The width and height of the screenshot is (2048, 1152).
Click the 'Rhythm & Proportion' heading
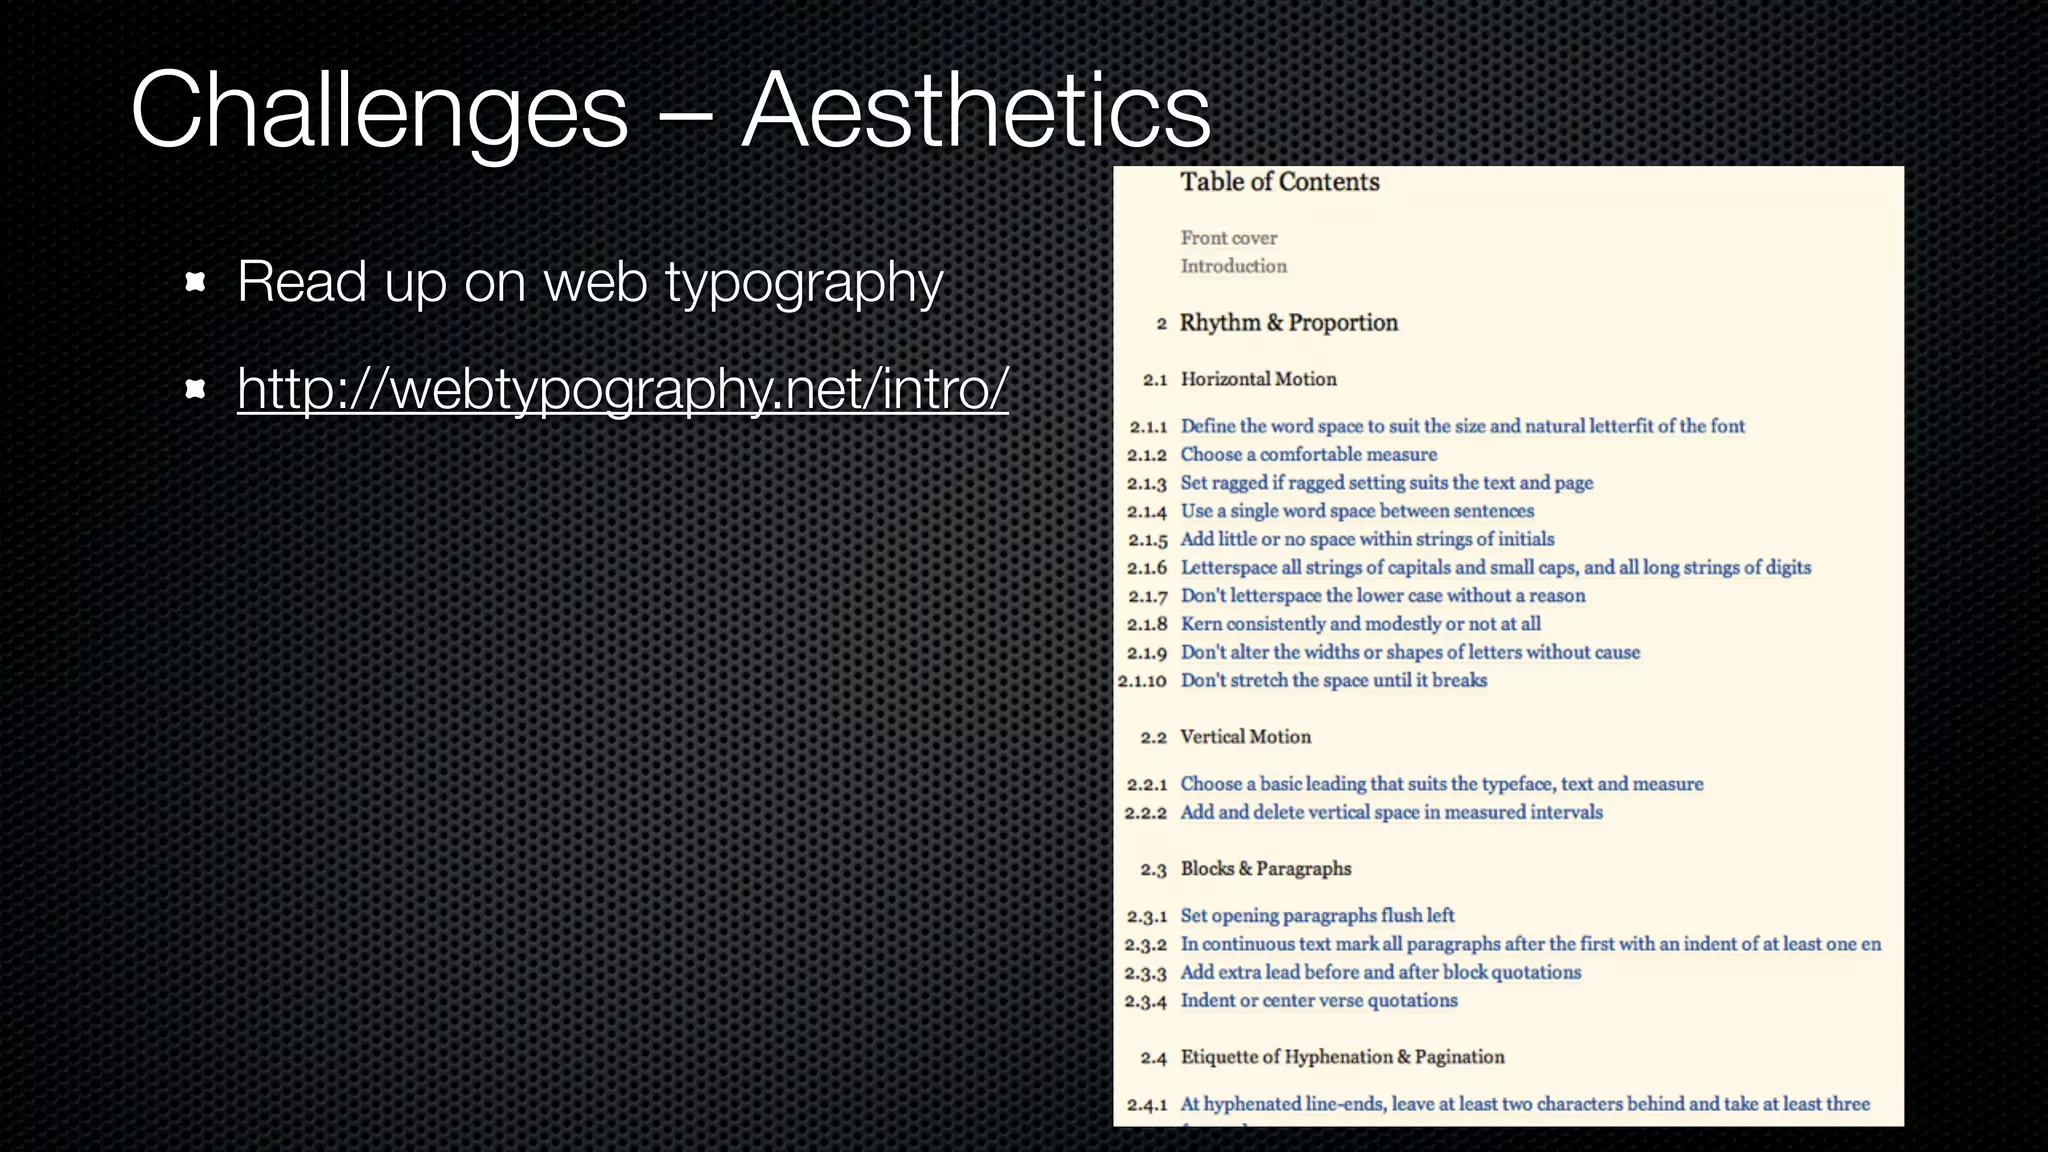click(1289, 322)
